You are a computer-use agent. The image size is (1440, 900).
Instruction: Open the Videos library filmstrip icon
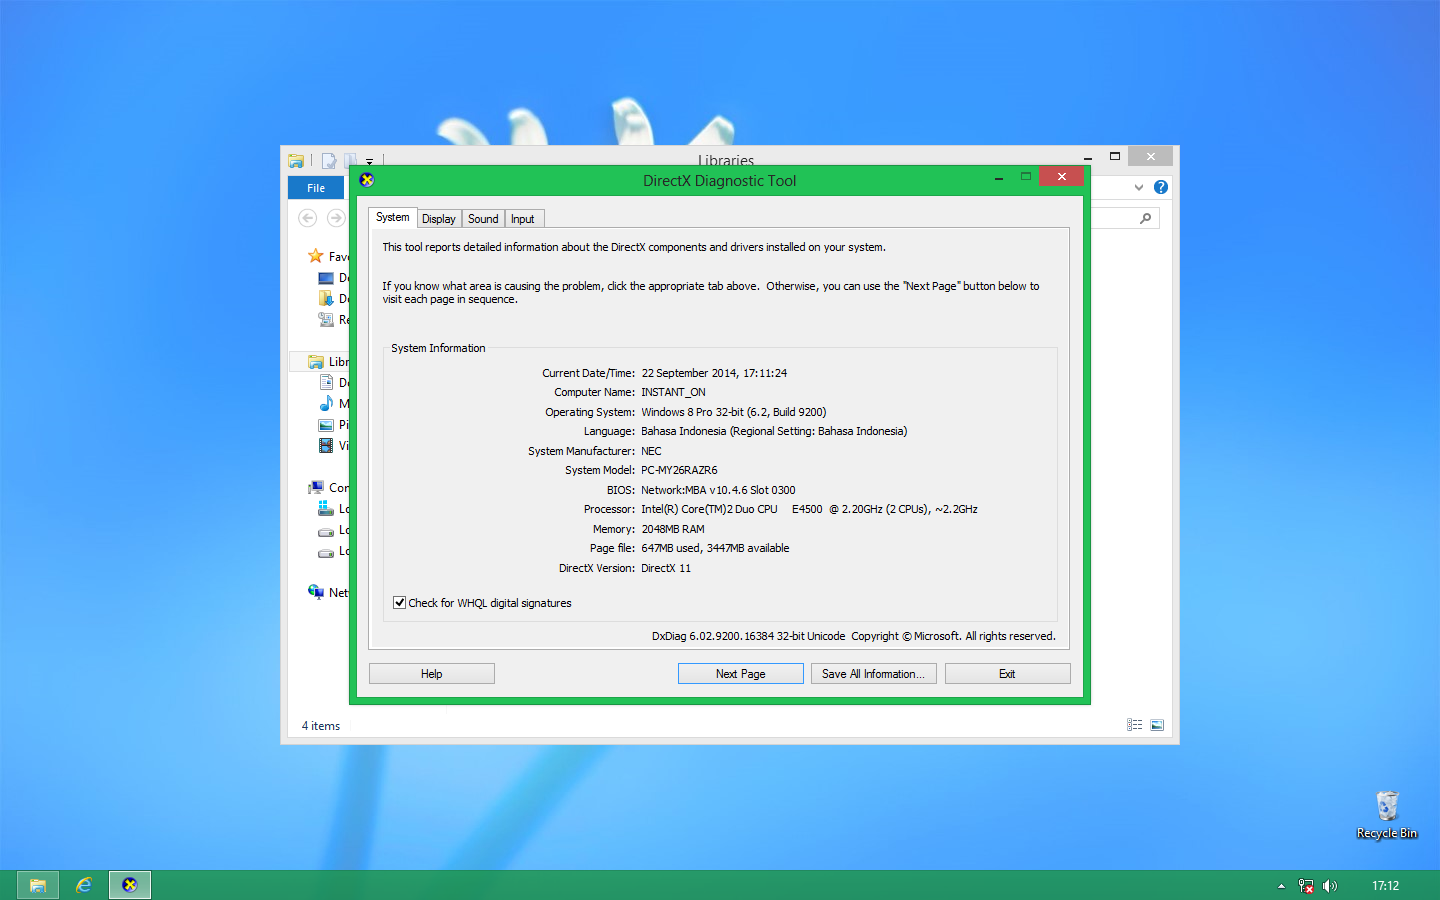tap(326, 446)
